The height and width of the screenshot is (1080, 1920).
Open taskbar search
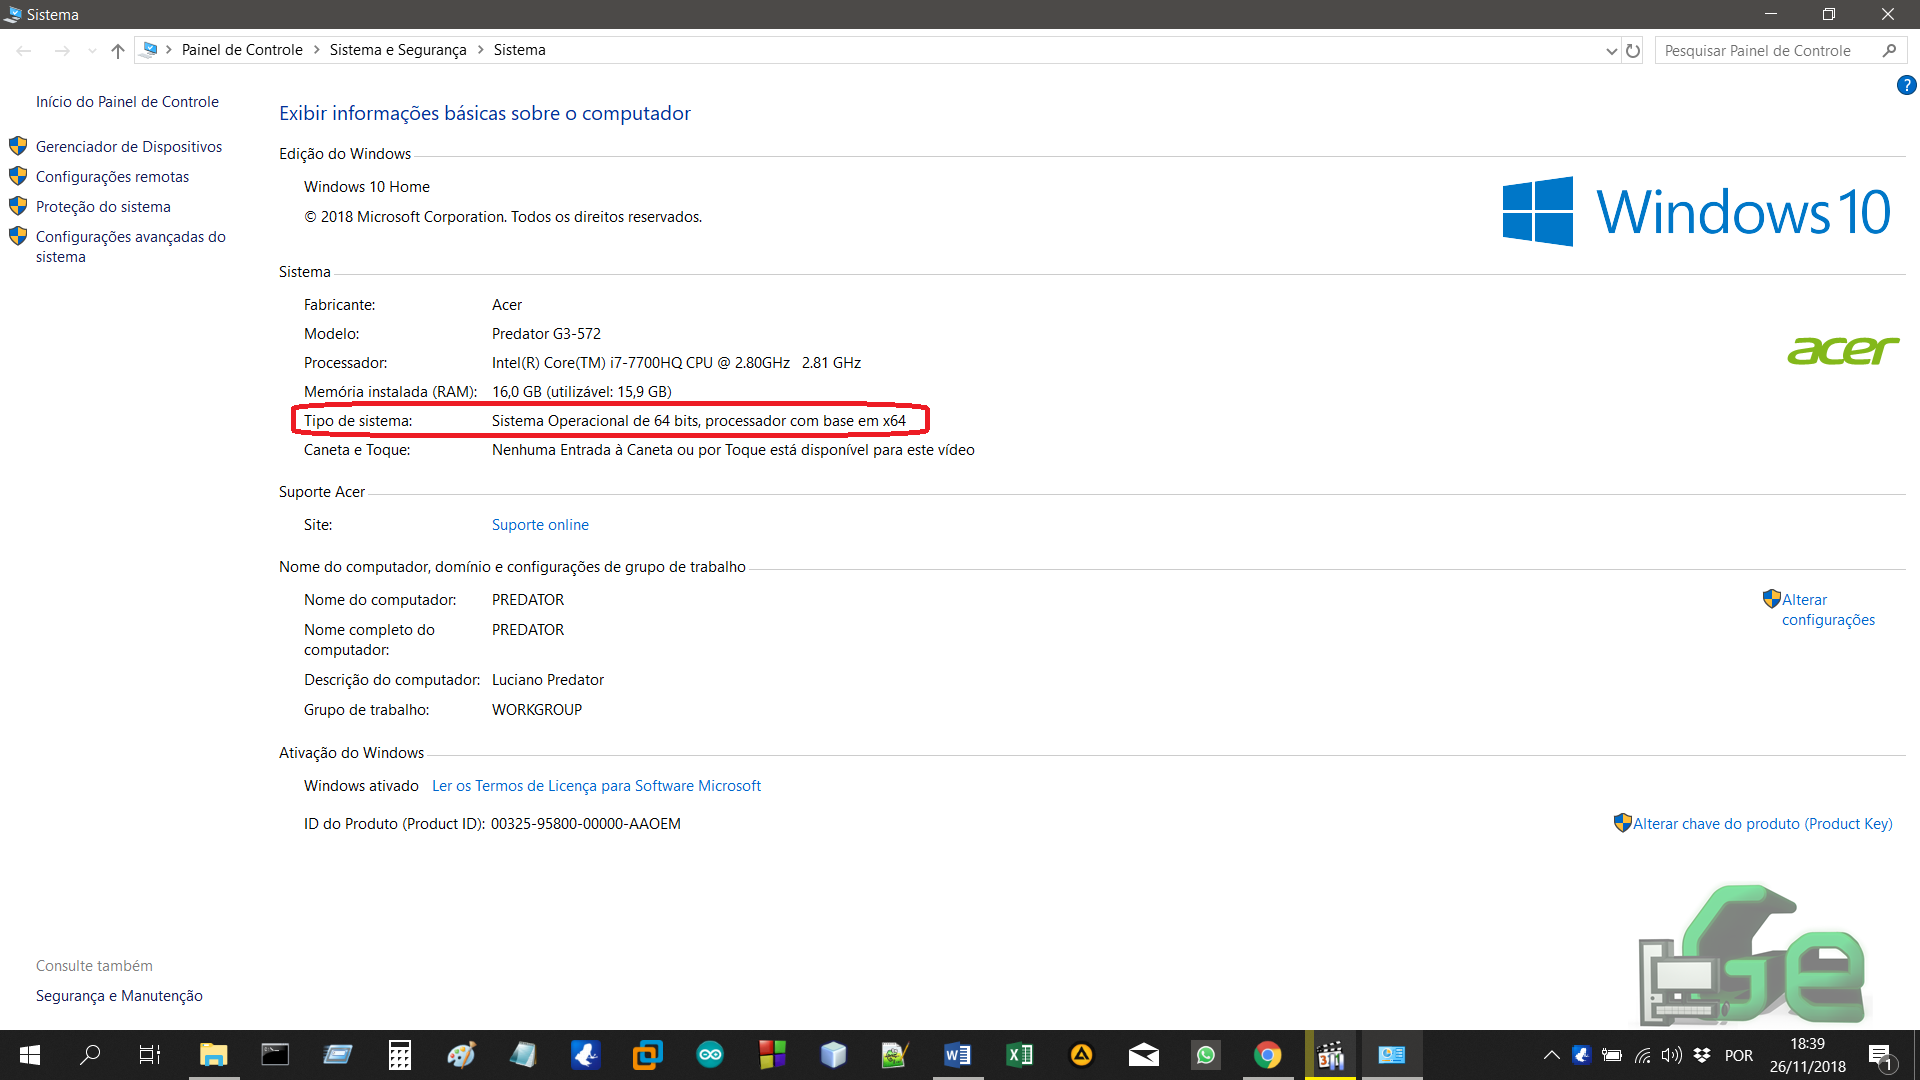[x=90, y=1055]
